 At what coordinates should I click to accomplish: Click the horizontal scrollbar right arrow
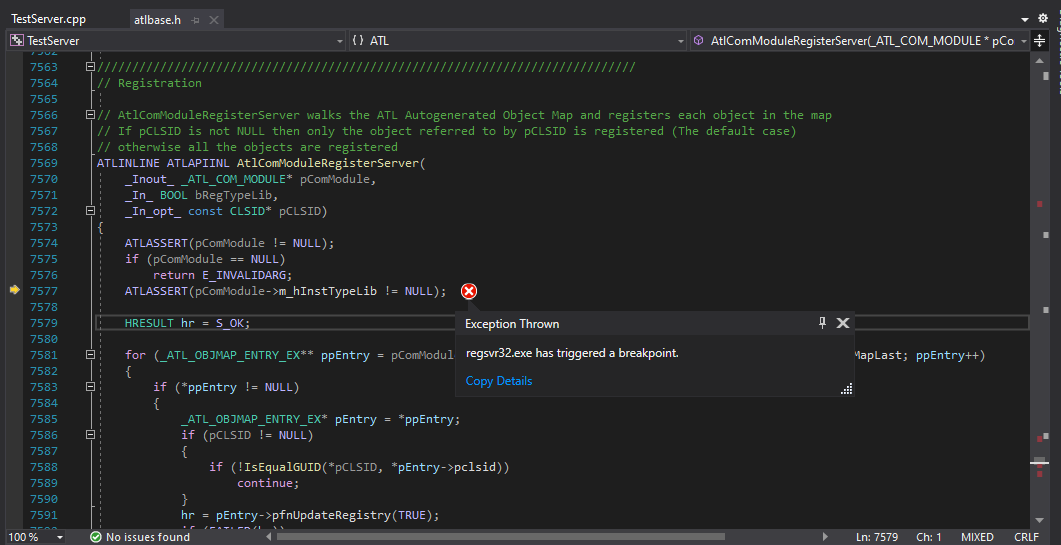point(825,537)
